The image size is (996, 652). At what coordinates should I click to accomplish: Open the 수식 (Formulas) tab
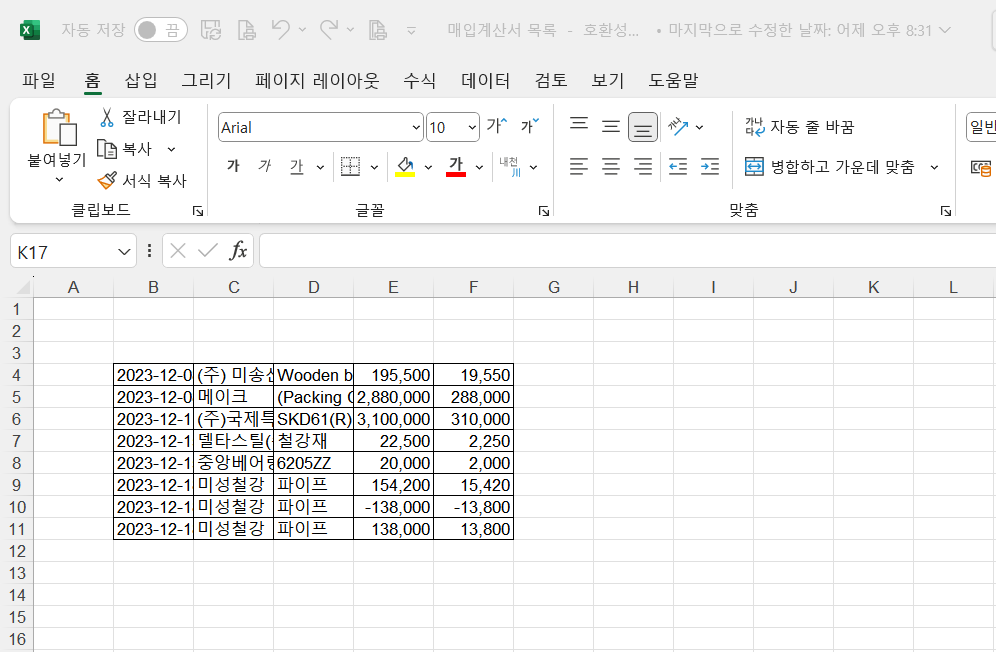coord(420,80)
